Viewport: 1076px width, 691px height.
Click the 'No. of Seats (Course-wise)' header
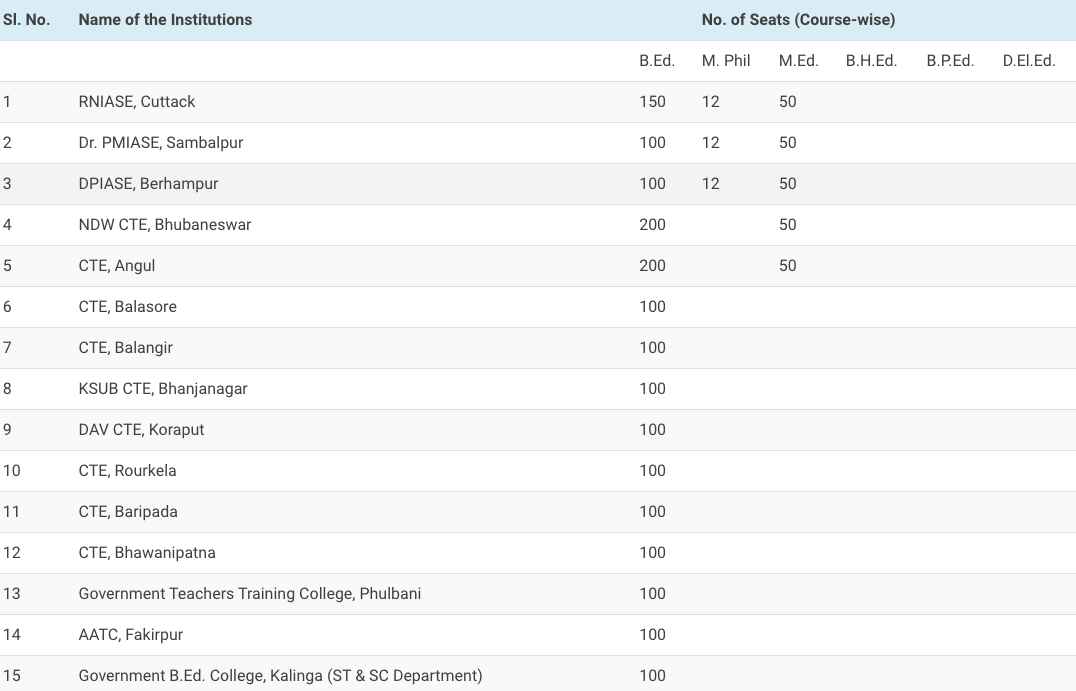tap(798, 20)
